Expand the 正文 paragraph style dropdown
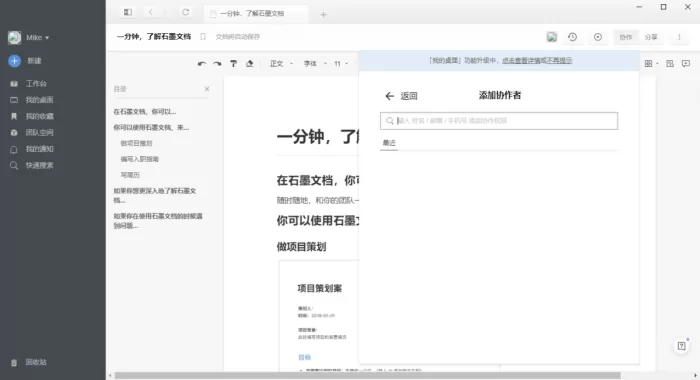700x380 pixels. click(x=281, y=64)
